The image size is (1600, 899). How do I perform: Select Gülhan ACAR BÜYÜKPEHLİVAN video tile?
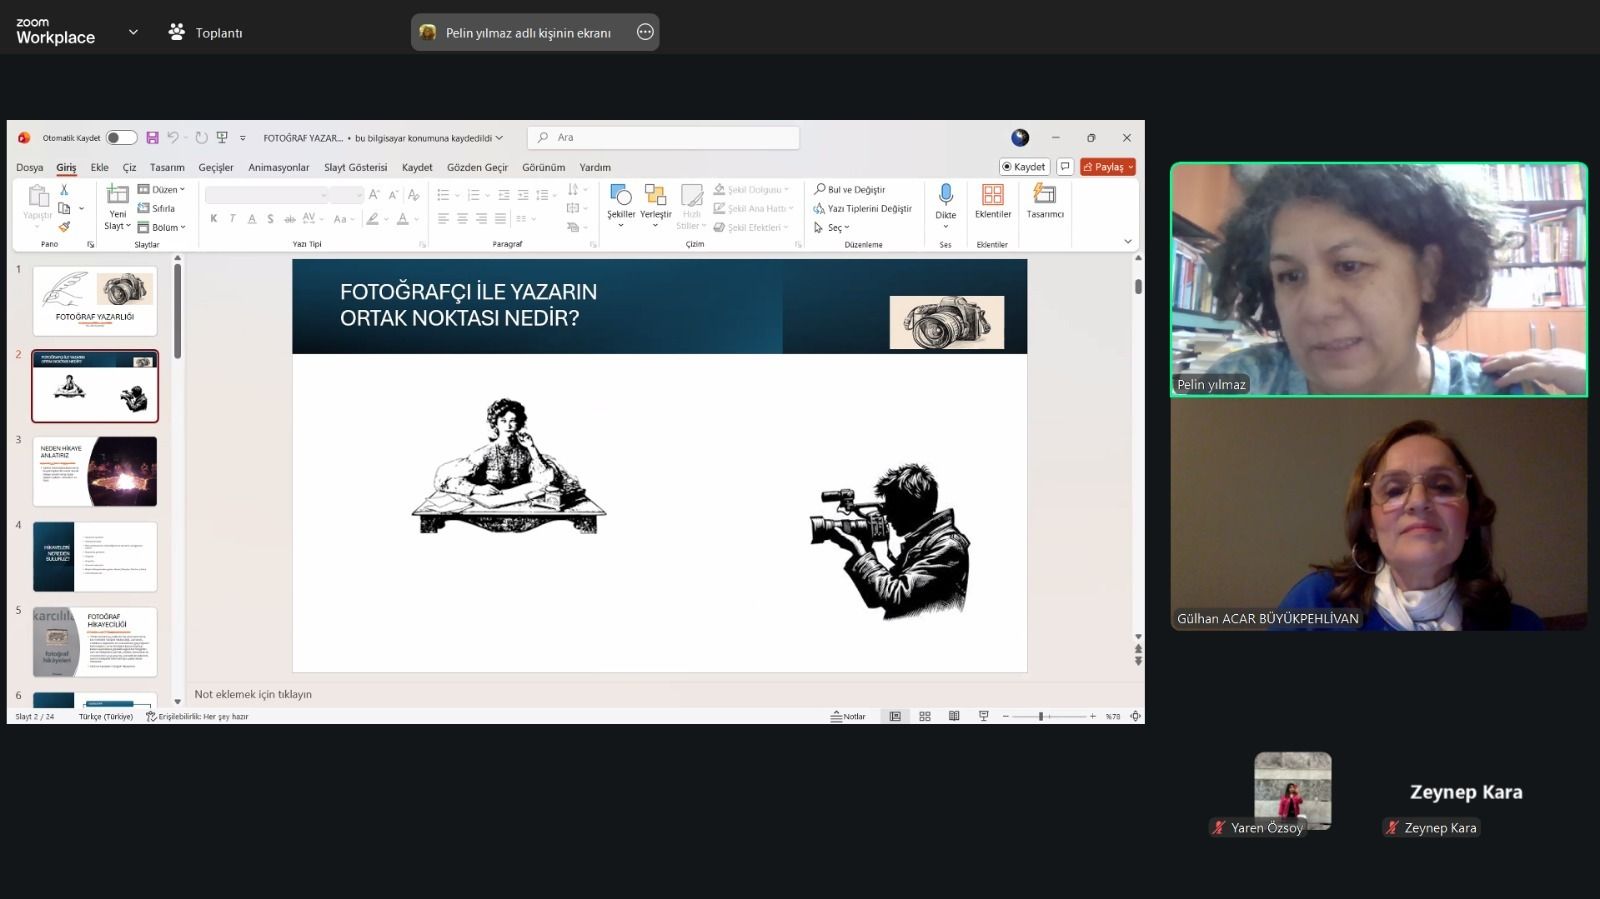(x=1379, y=515)
